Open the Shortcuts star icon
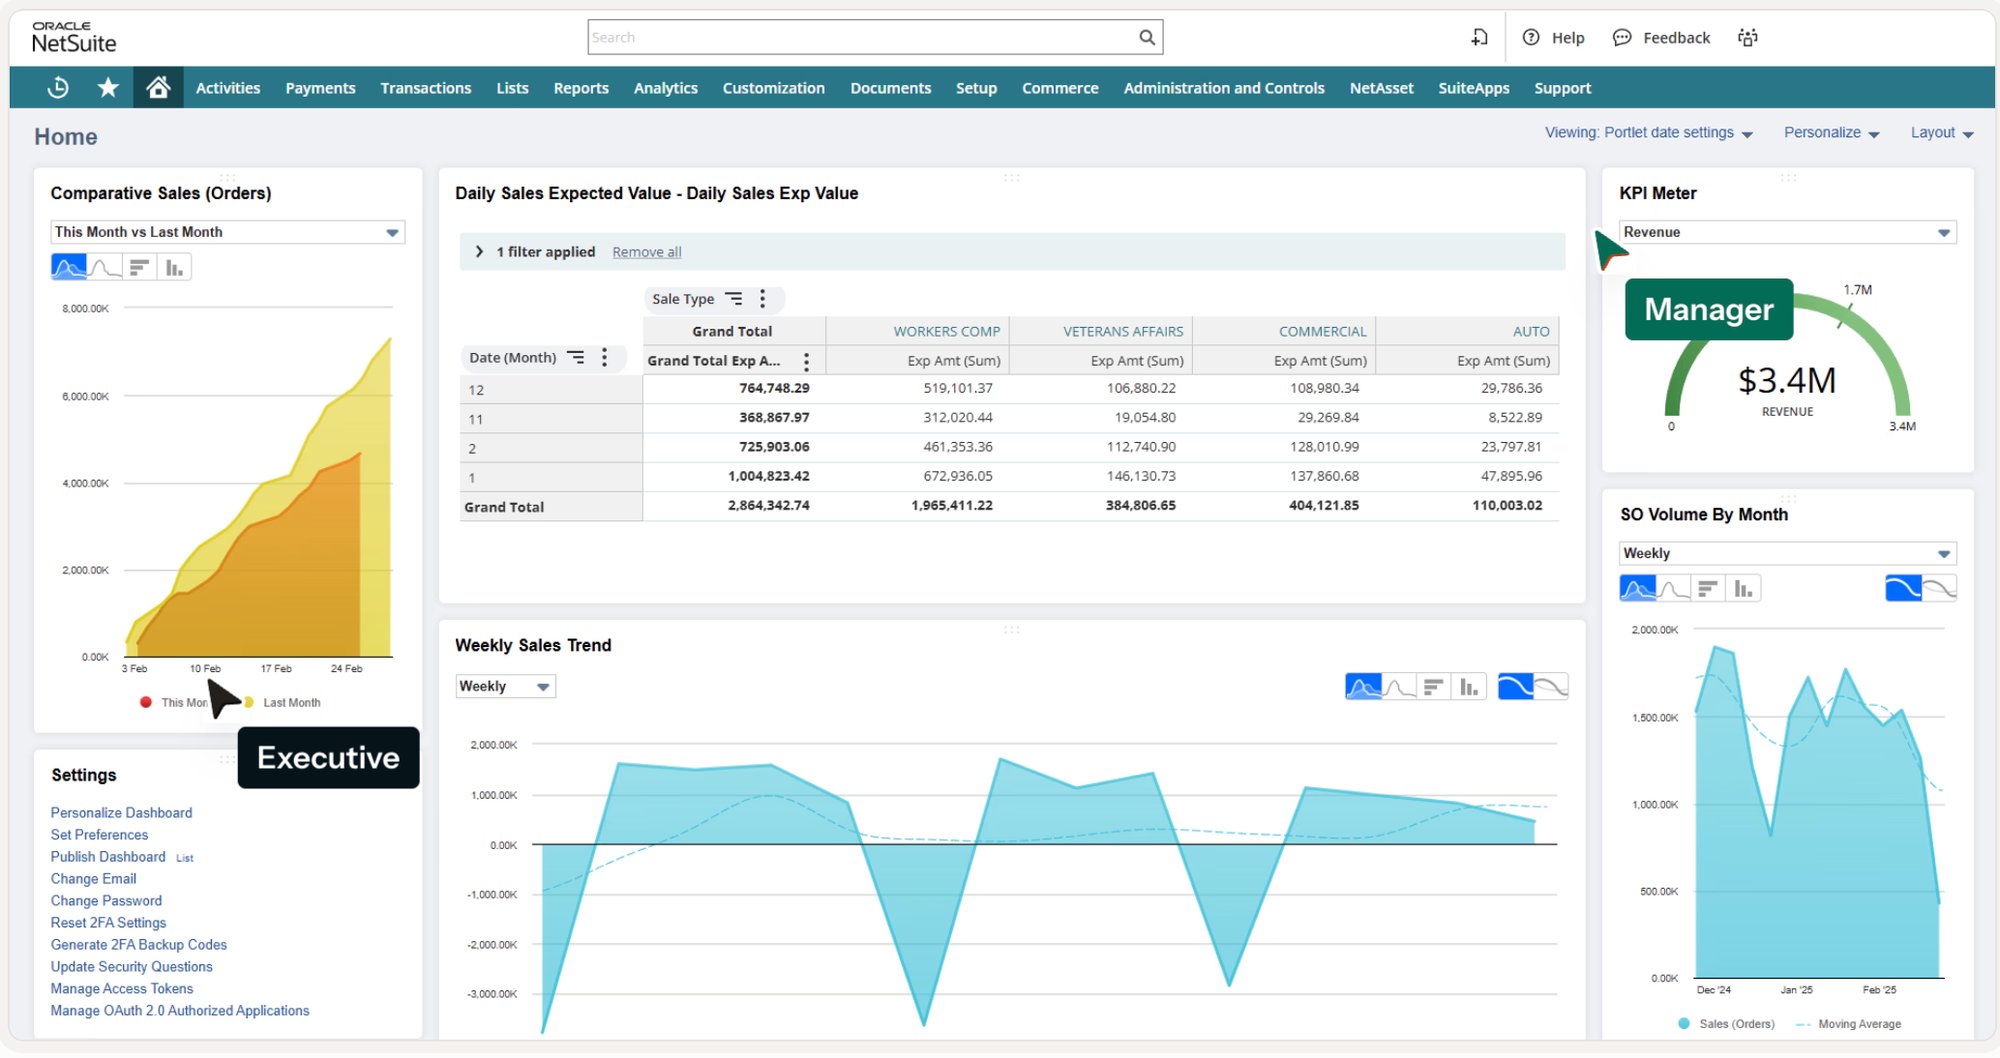2000x1058 pixels. click(x=107, y=88)
